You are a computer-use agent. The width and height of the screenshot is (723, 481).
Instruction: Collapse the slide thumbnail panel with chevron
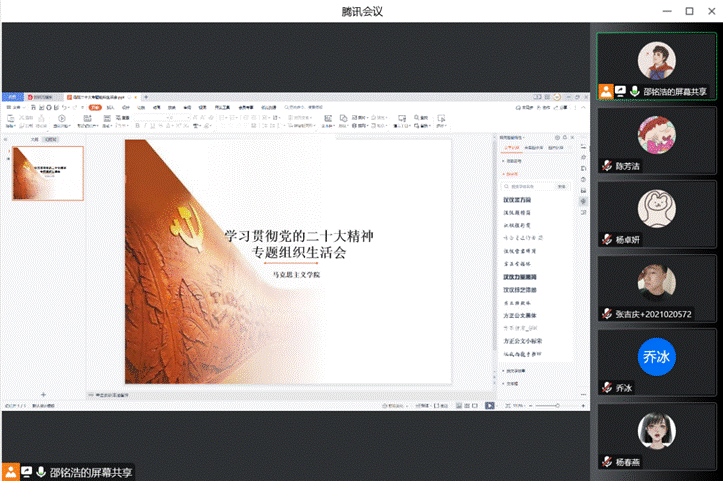pyautogui.click(x=7, y=139)
